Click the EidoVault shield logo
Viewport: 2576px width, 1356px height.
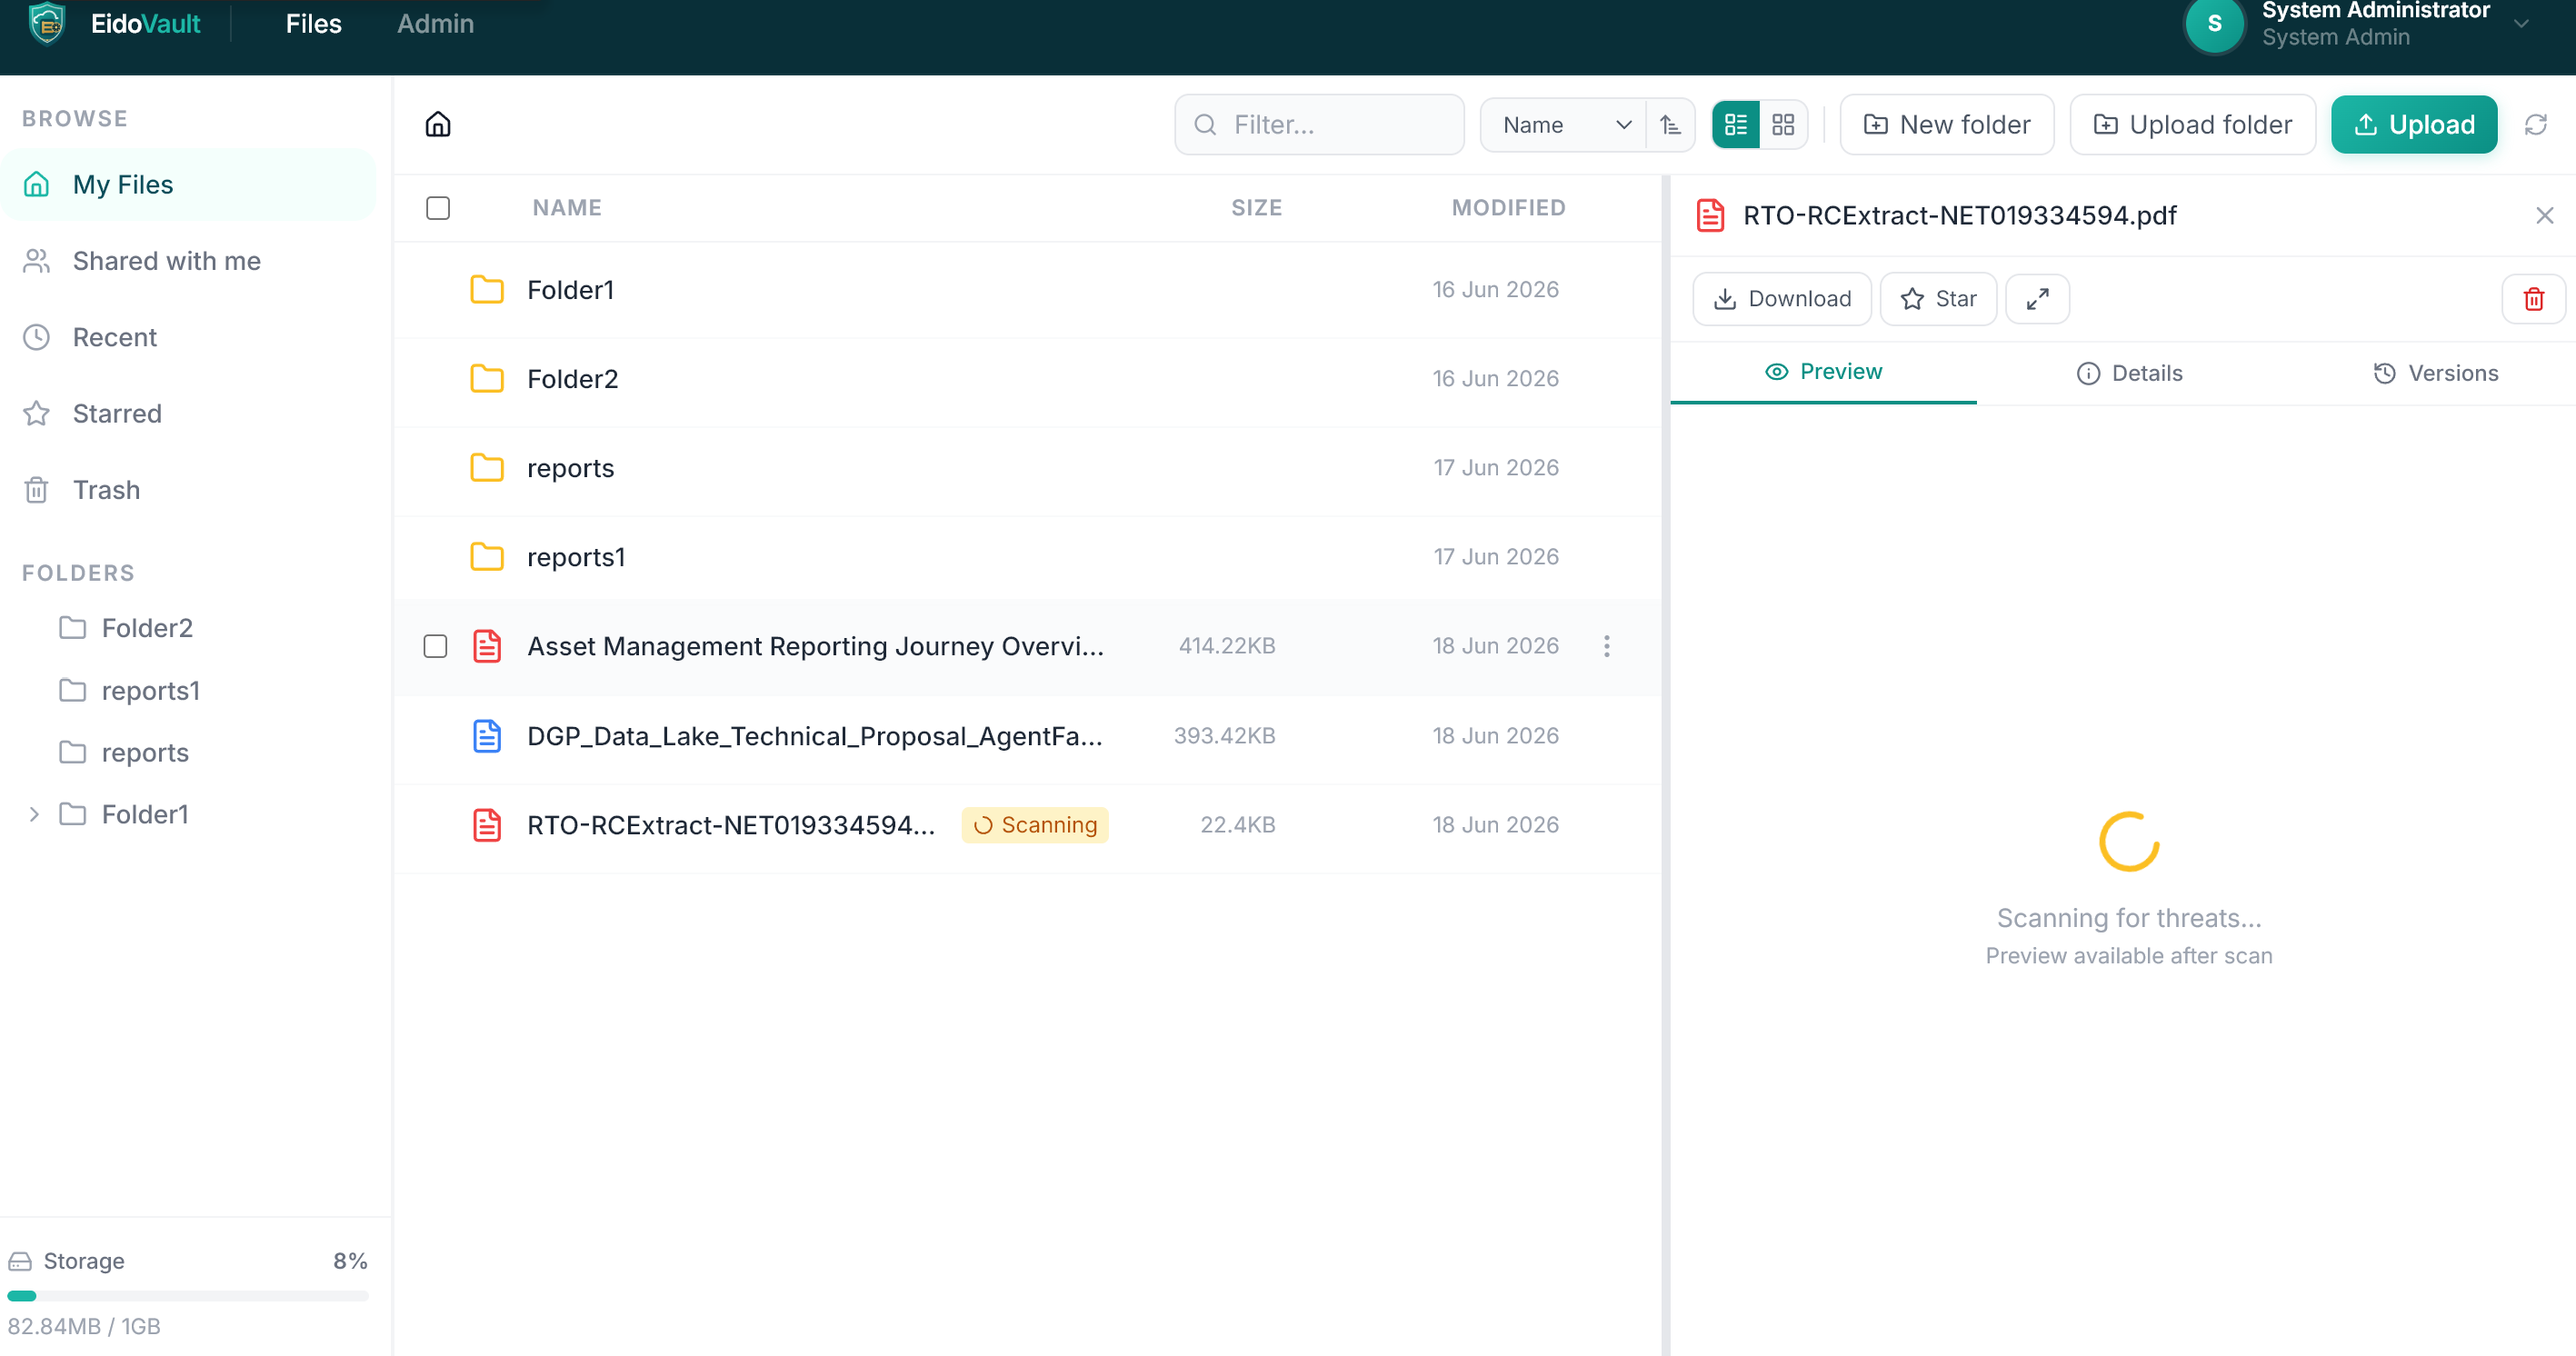pos(47,23)
